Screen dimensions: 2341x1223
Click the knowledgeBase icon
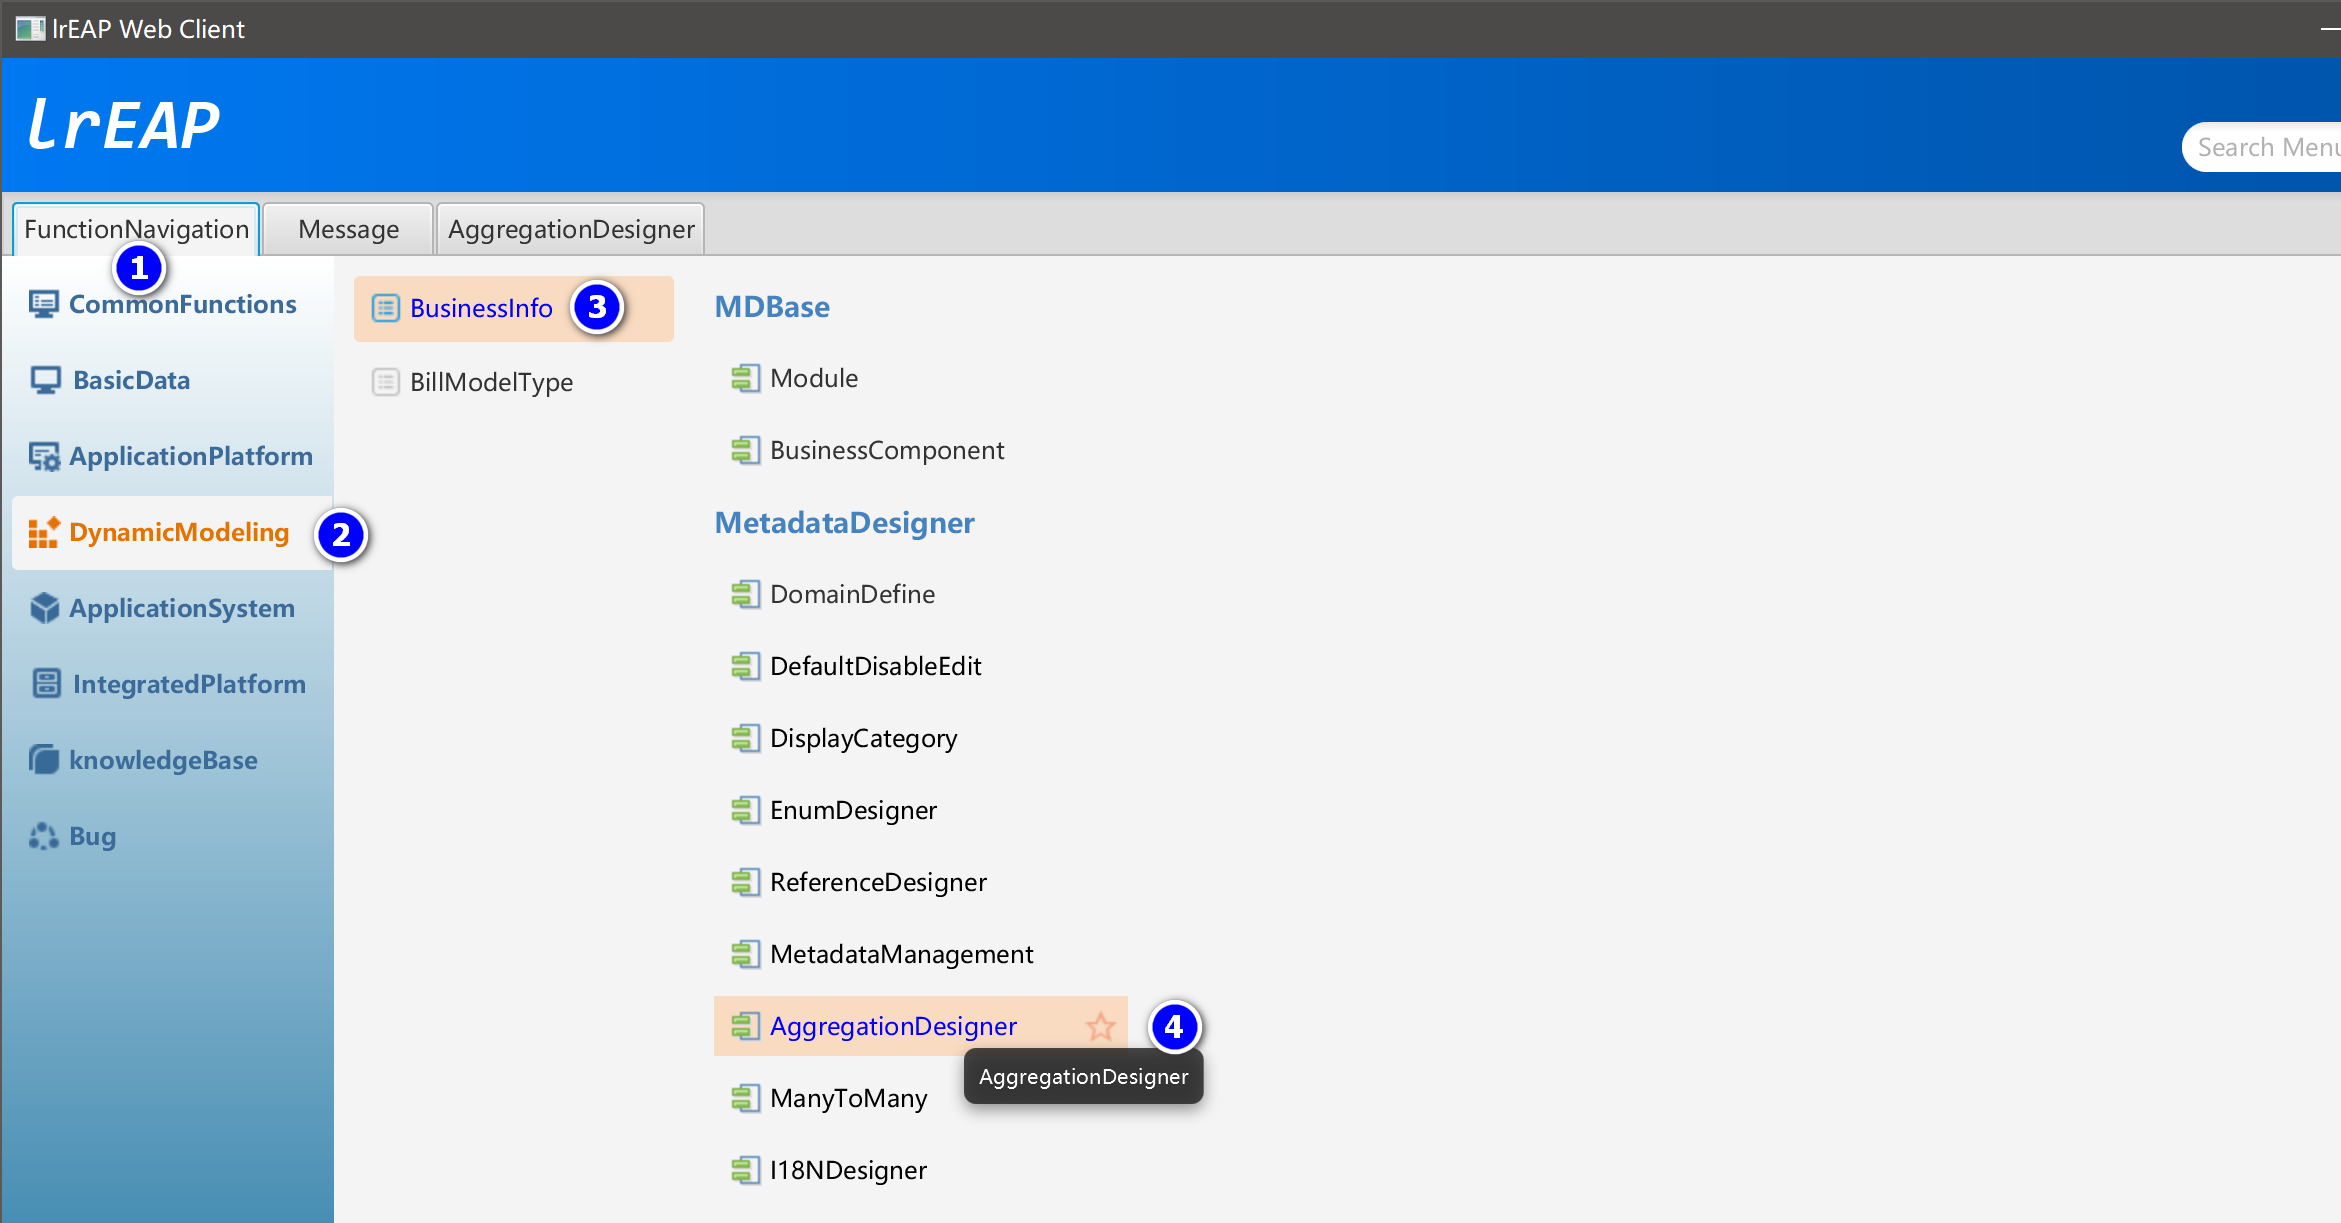(44, 760)
